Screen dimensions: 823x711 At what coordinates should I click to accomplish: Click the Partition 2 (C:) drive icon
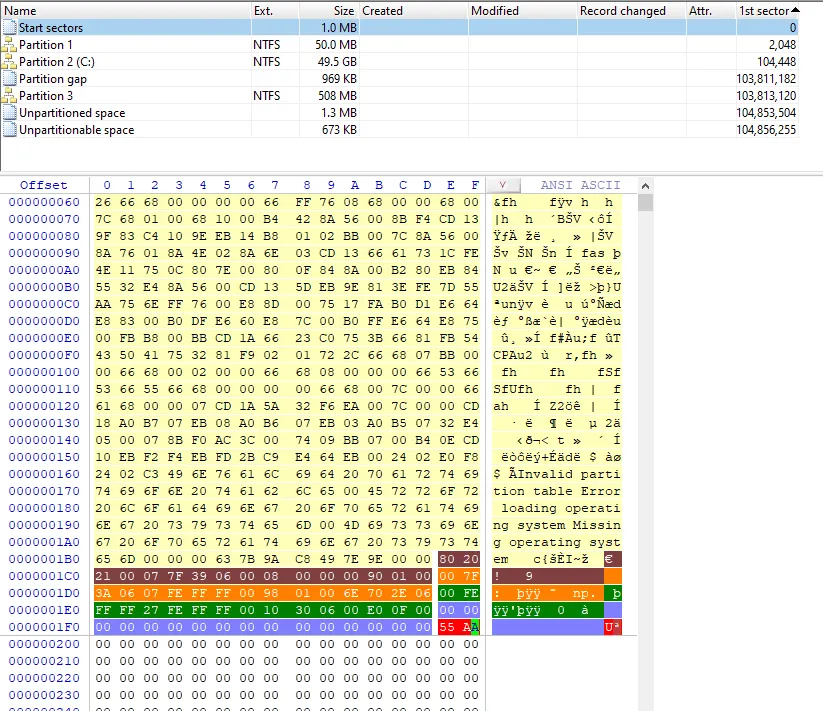(10, 62)
